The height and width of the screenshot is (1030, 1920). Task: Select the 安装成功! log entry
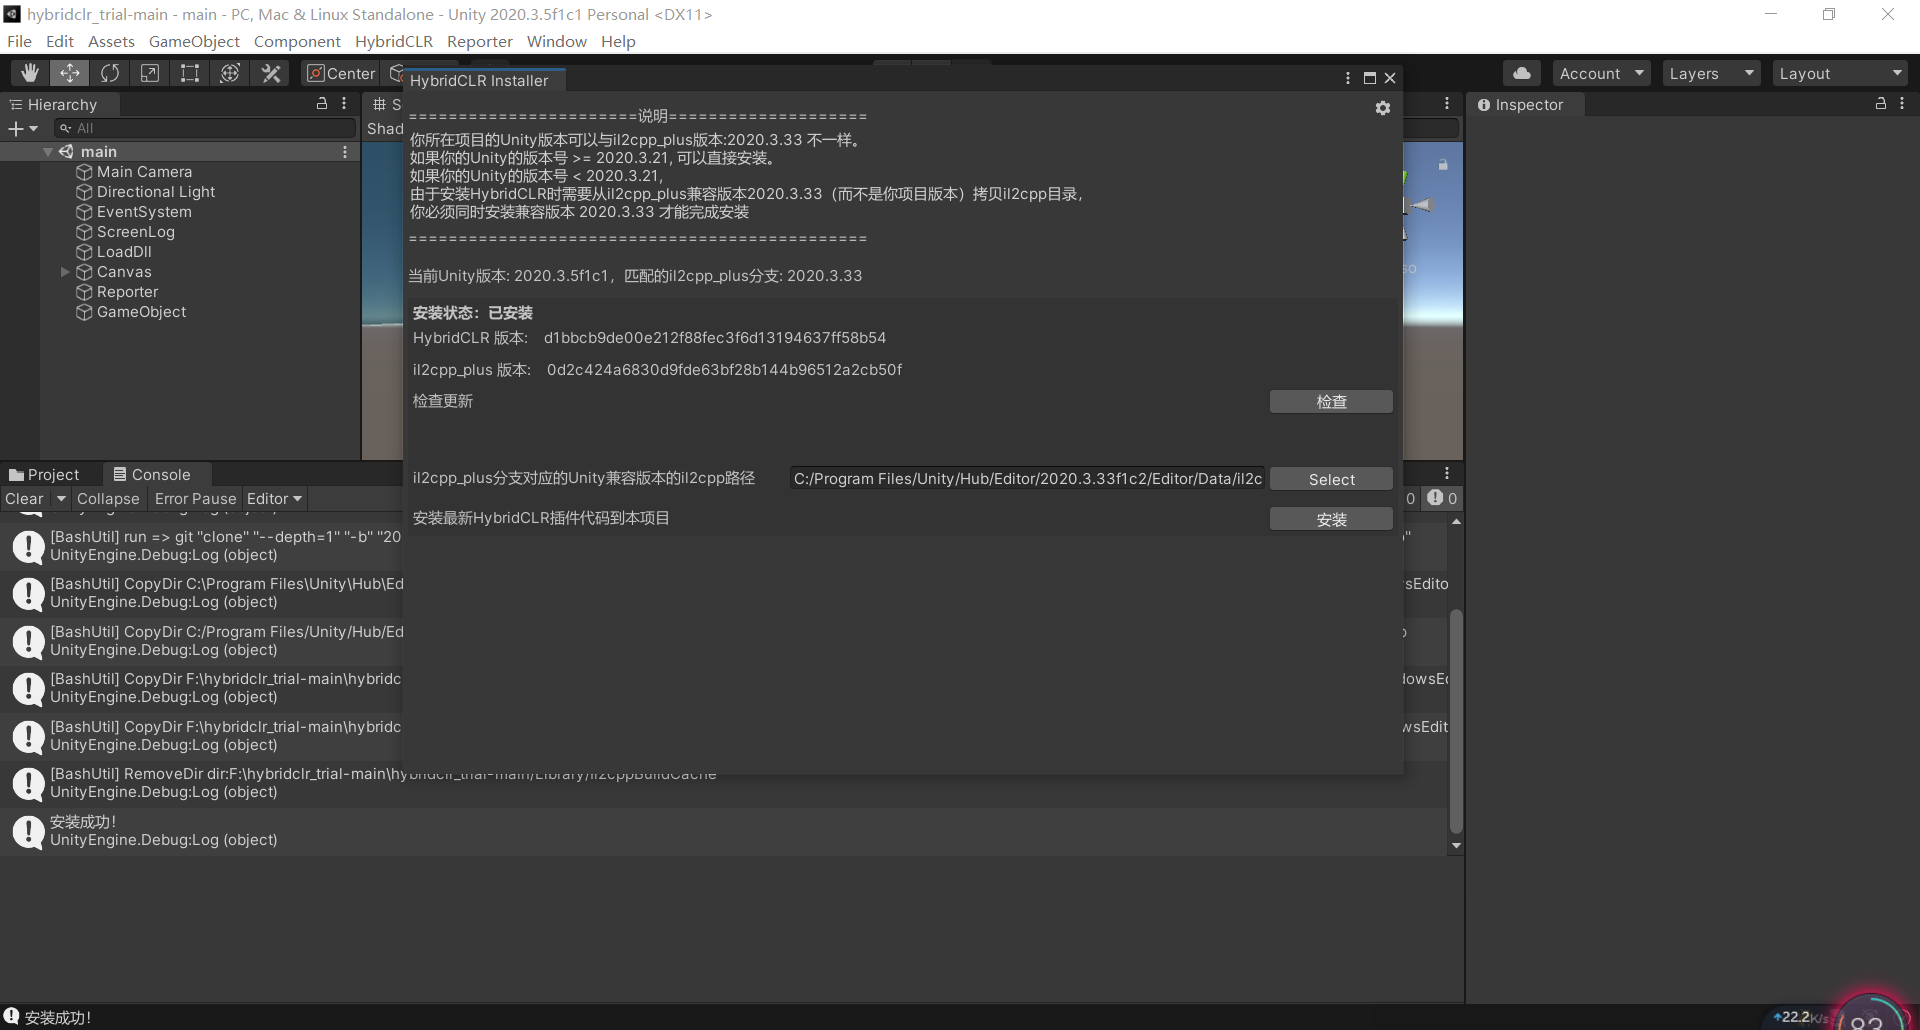724,831
